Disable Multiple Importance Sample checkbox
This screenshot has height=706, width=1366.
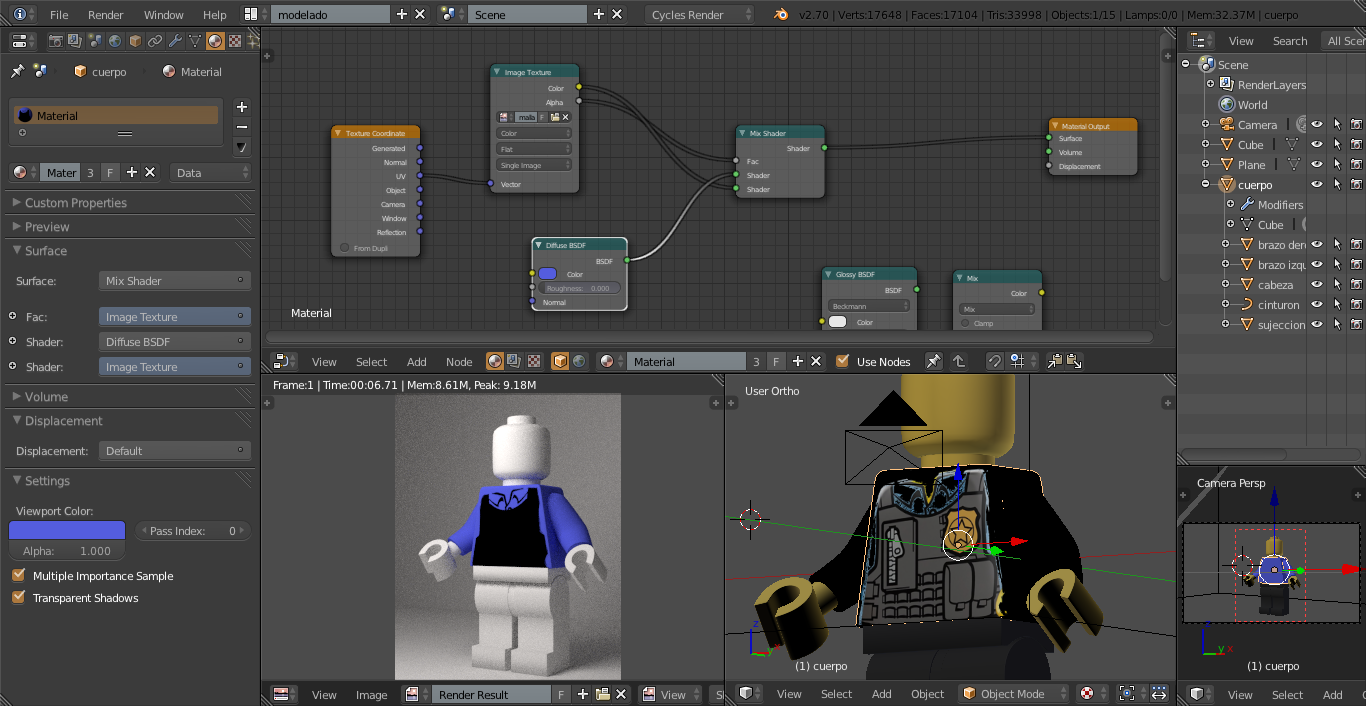pos(18,575)
